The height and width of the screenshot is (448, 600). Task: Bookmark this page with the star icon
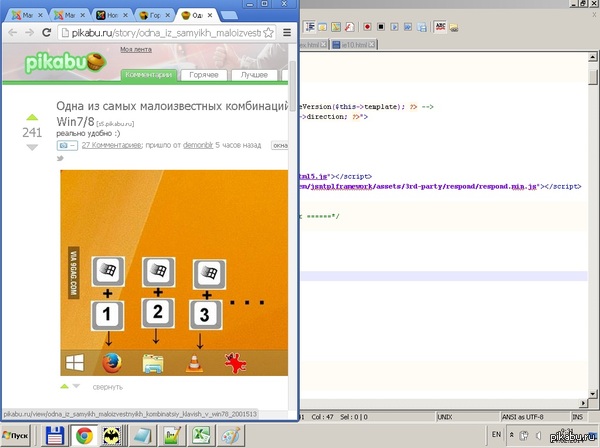point(267,33)
